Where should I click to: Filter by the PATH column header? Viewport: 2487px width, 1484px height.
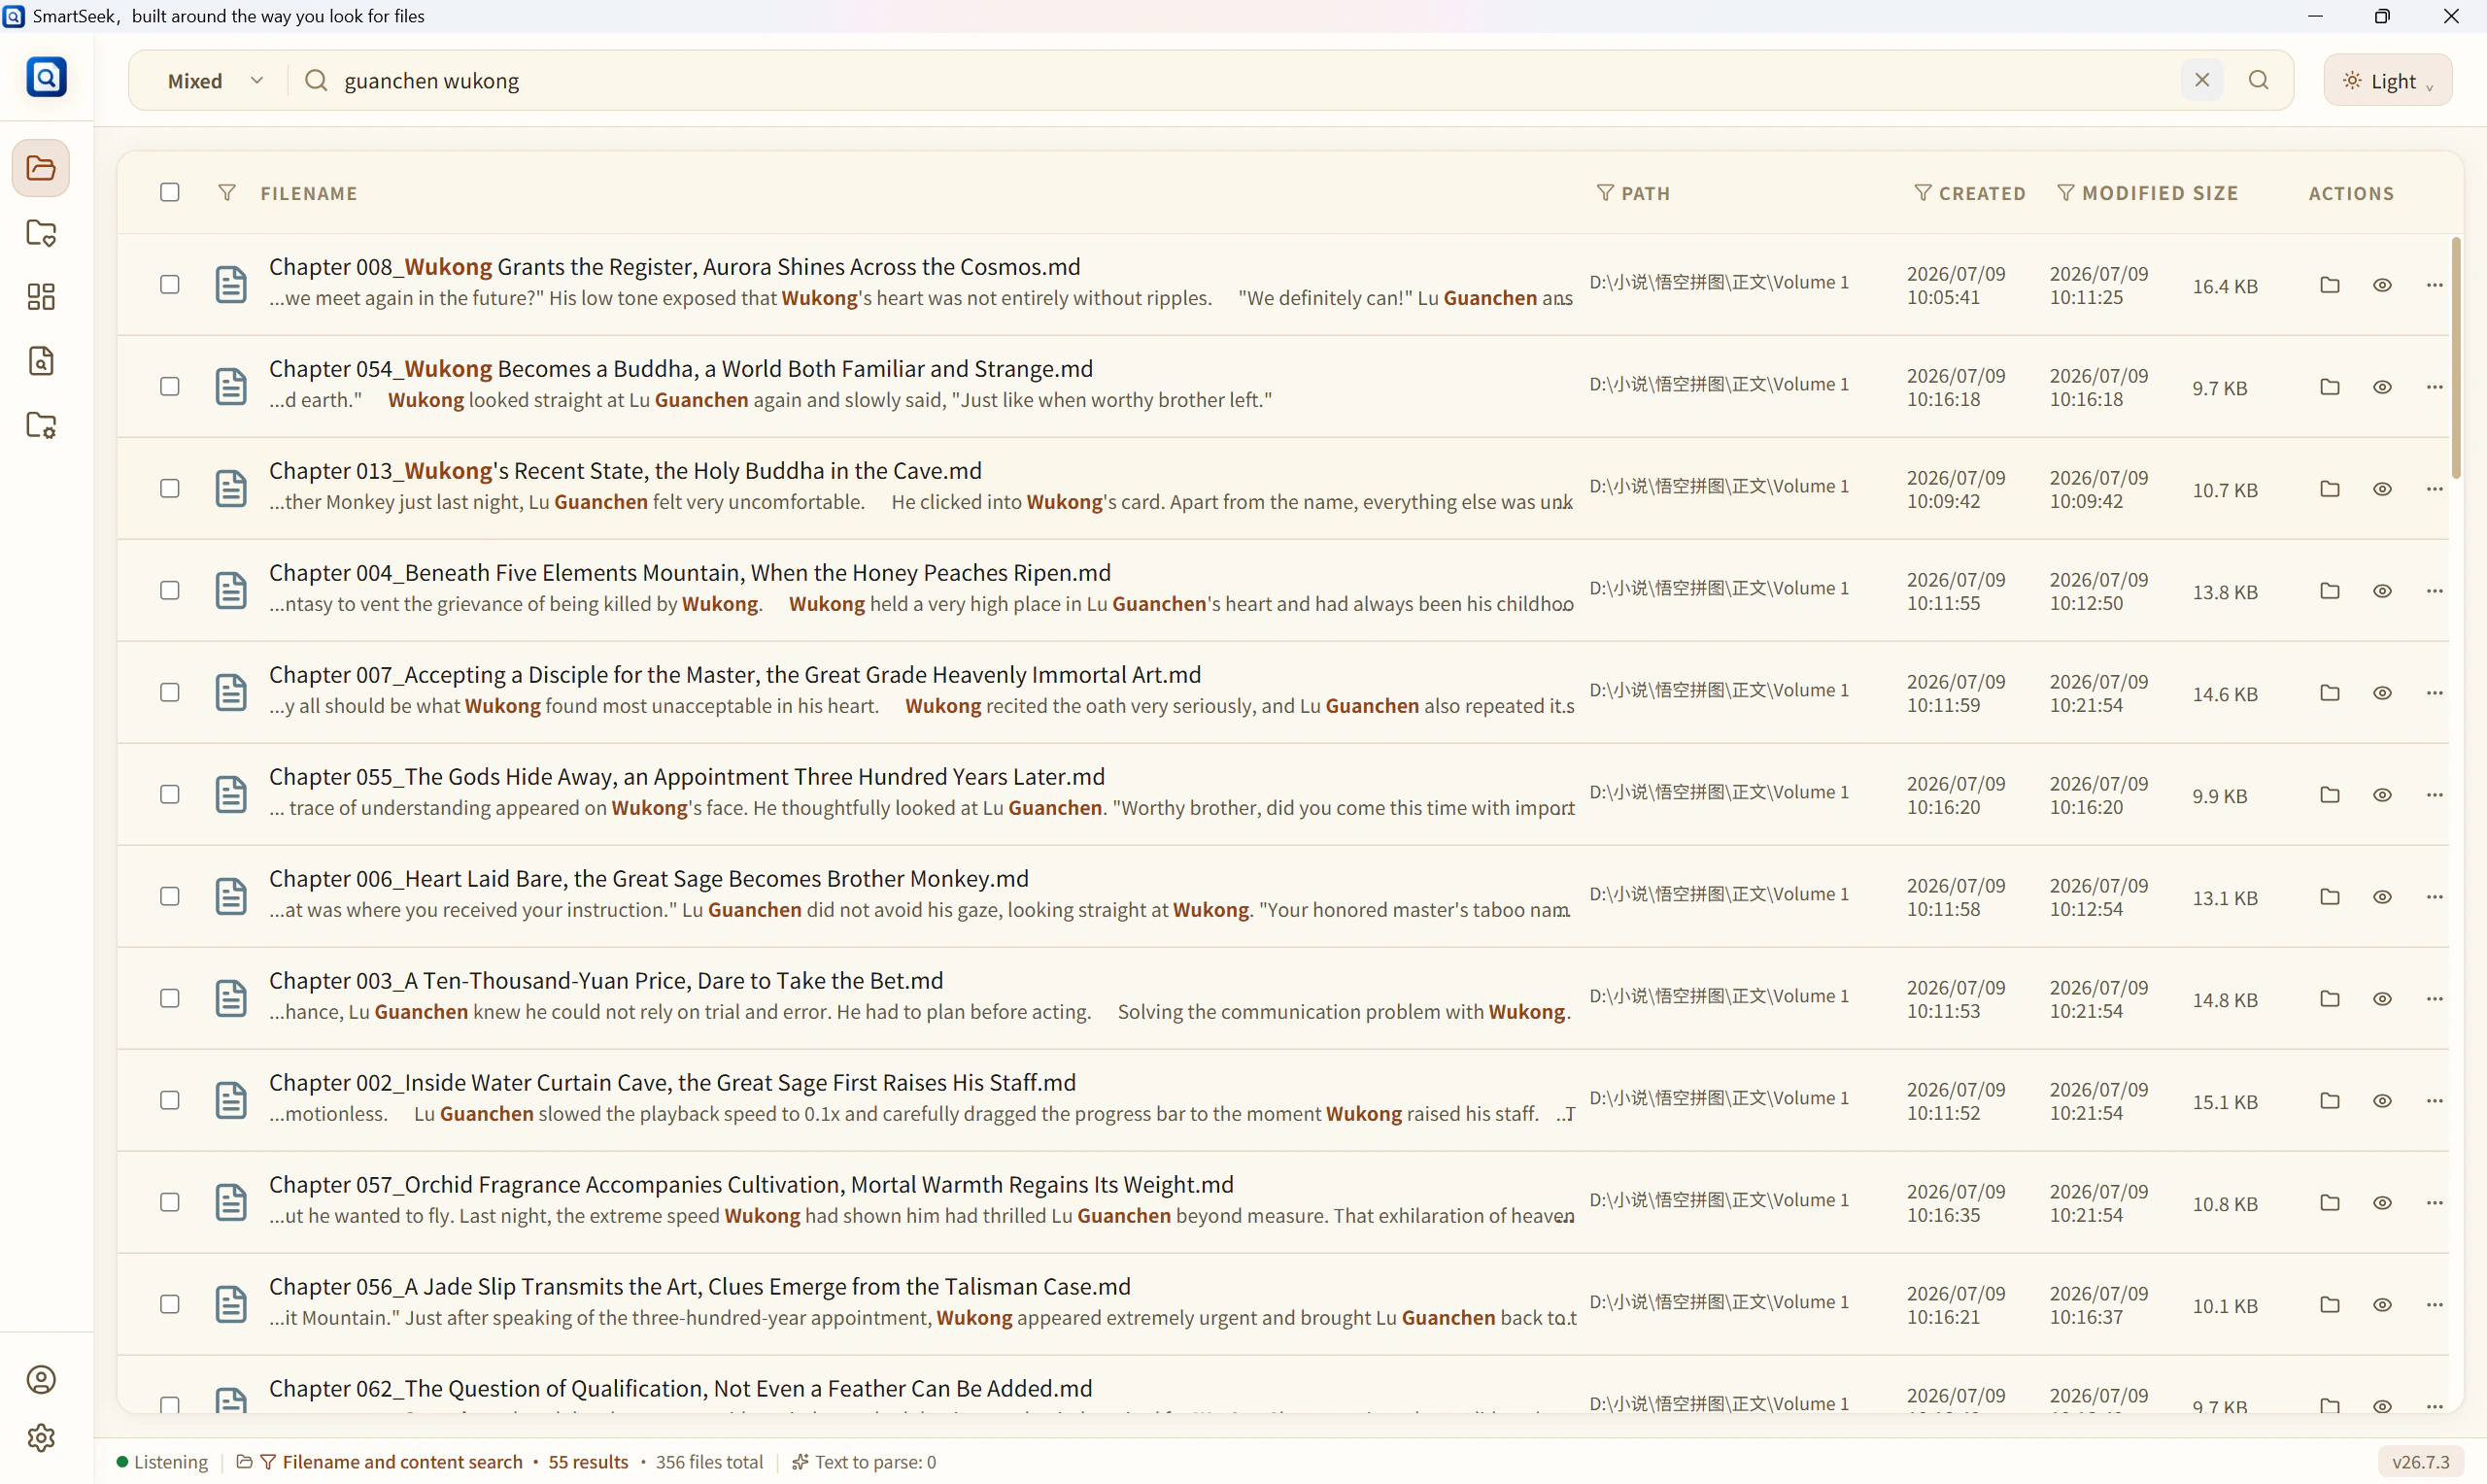(1633, 193)
